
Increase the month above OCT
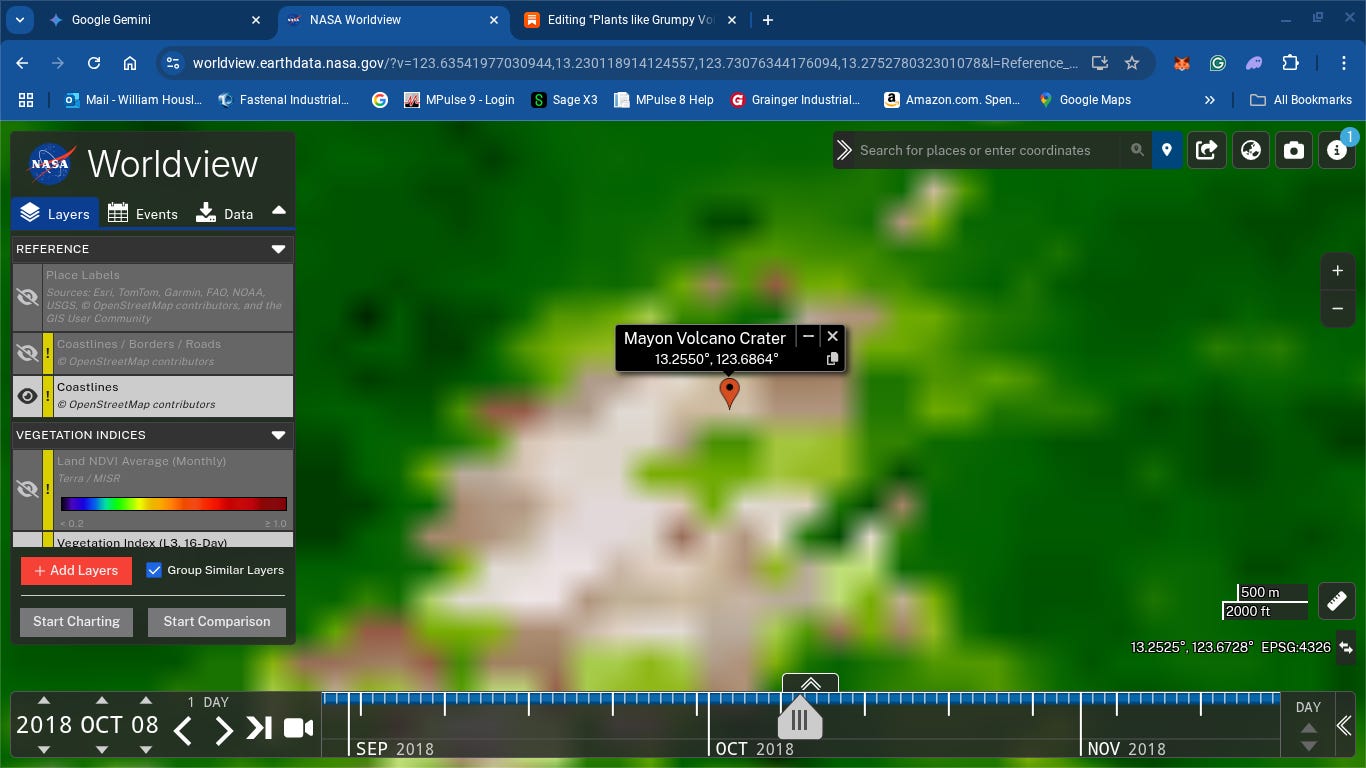pyautogui.click(x=102, y=701)
